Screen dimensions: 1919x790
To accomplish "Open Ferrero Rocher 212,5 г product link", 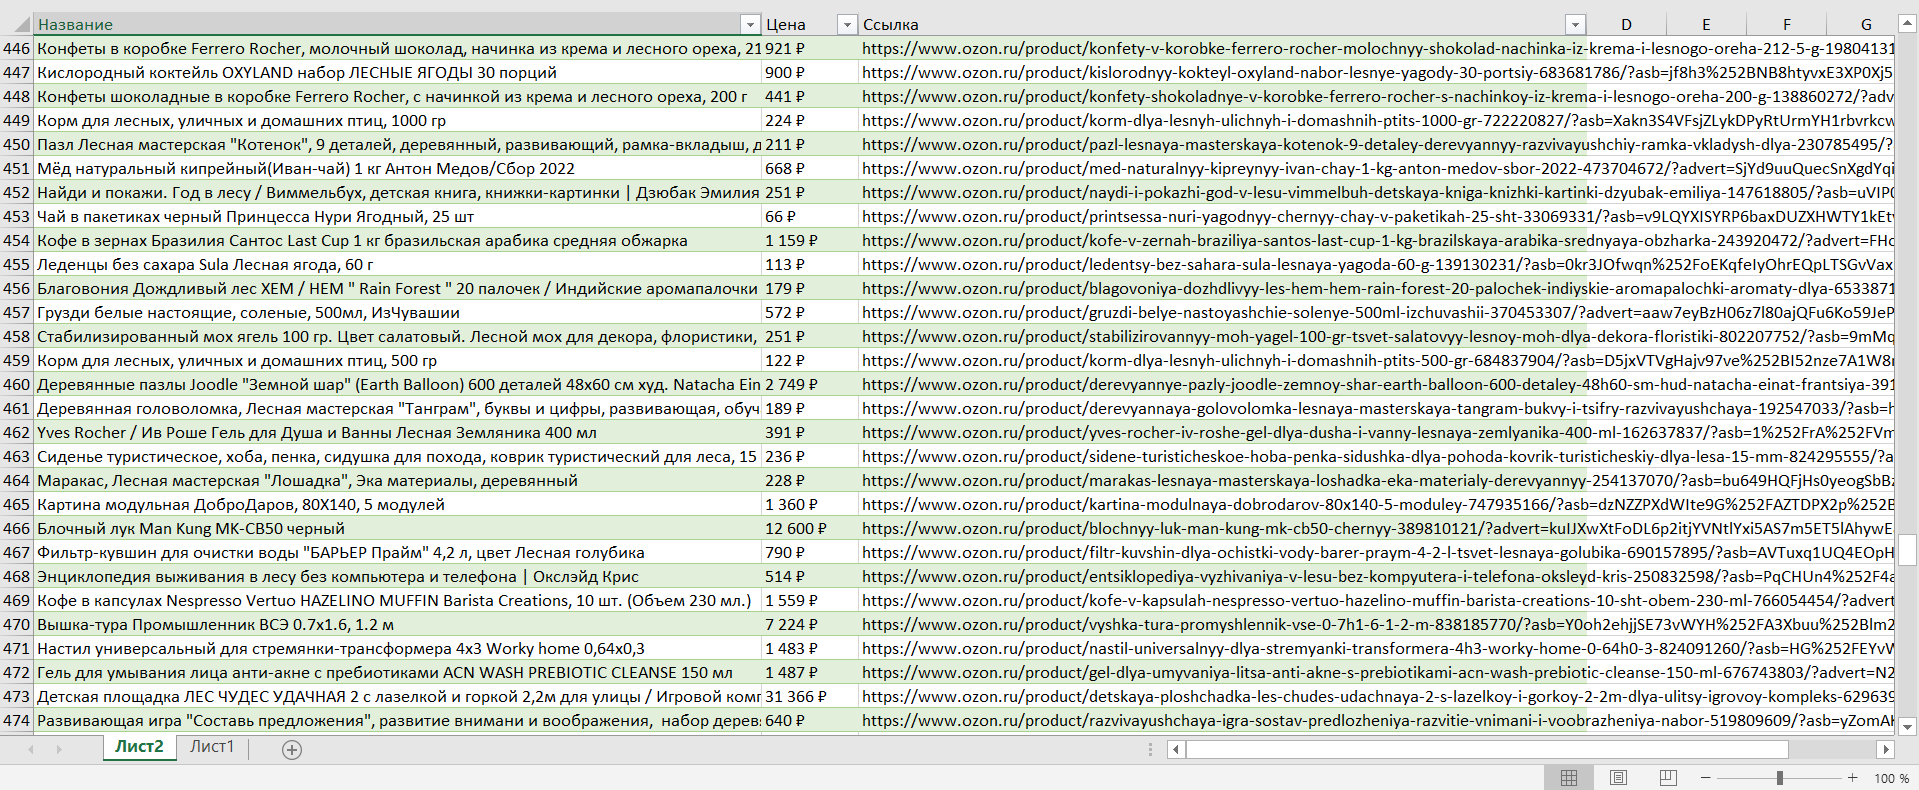I will pos(1378,48).
